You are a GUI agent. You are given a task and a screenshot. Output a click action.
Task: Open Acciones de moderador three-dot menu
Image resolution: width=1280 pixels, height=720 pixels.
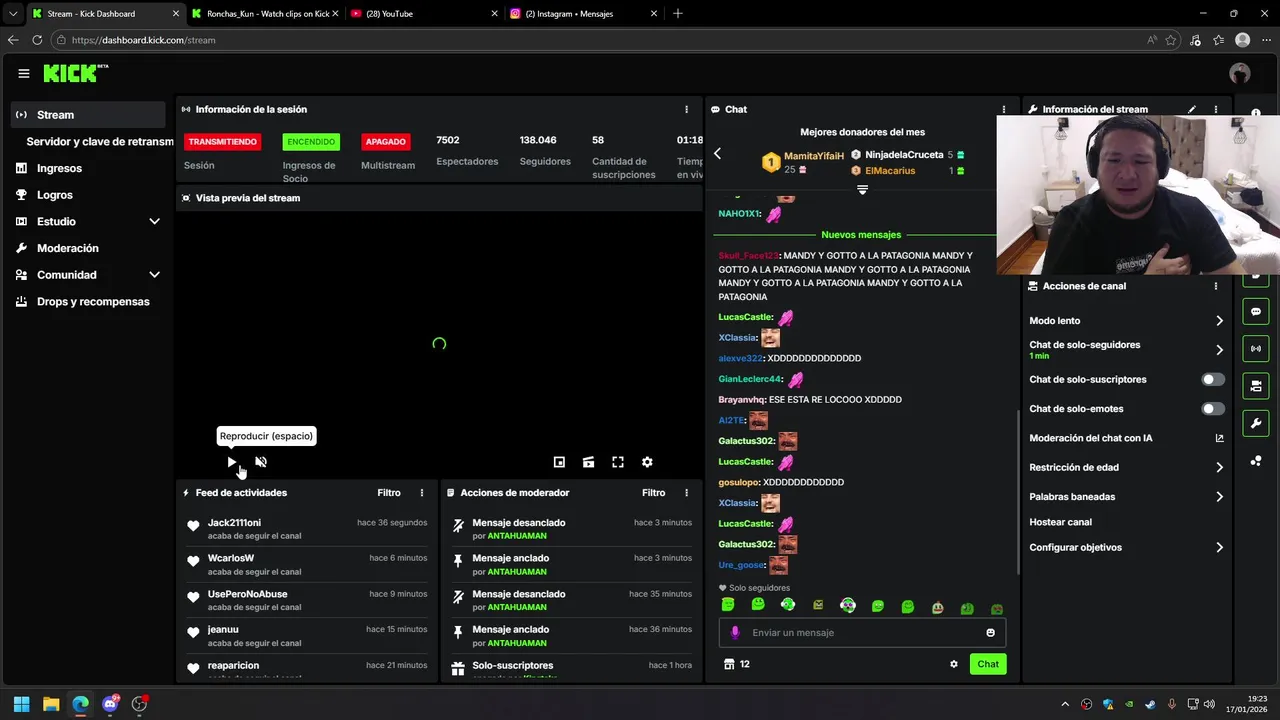(x=686, y=493)
